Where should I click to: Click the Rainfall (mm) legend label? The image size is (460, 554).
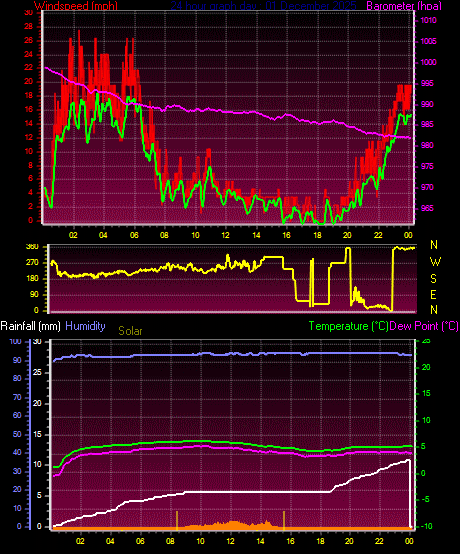(x=30, y=326)
